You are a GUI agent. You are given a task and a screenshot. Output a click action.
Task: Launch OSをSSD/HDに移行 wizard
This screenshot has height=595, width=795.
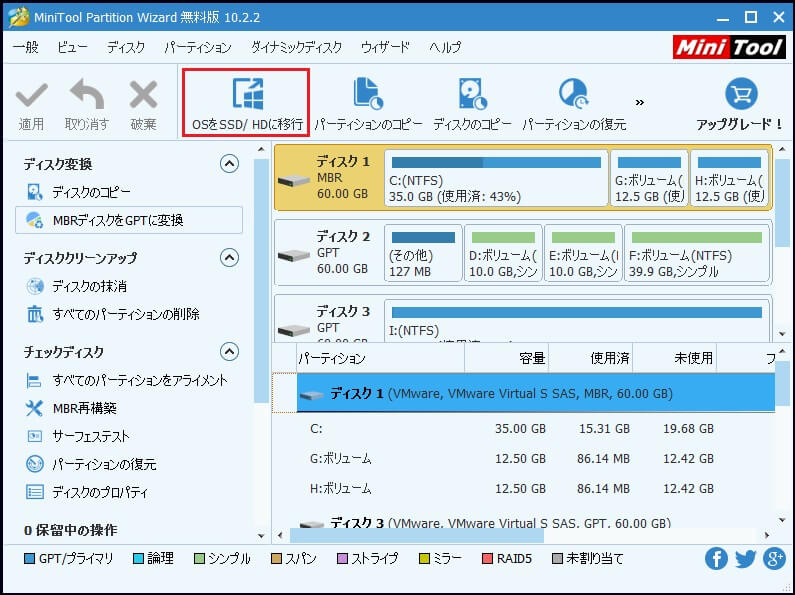(246, 103)
